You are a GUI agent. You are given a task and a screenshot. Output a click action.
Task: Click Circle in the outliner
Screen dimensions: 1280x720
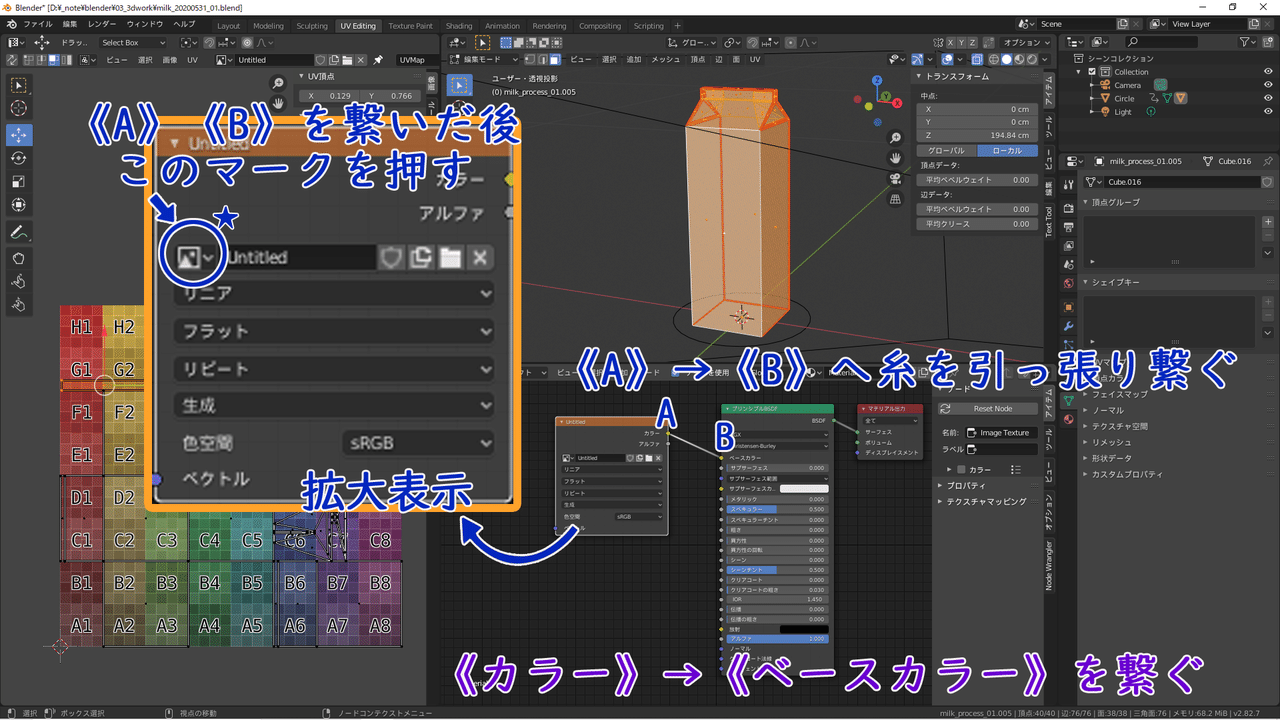pos(1124,98)
